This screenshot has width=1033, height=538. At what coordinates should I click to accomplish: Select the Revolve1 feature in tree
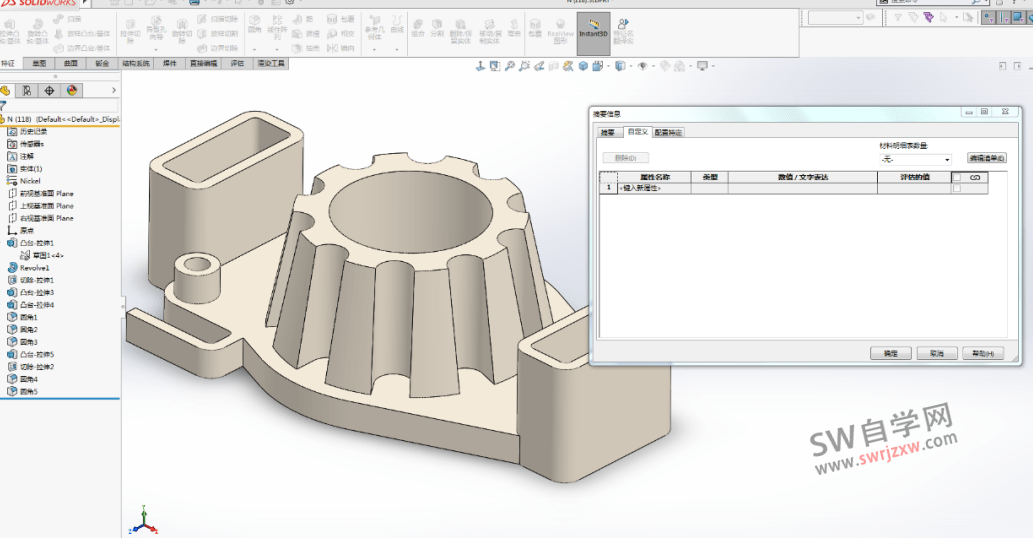[x=34, y=268]
